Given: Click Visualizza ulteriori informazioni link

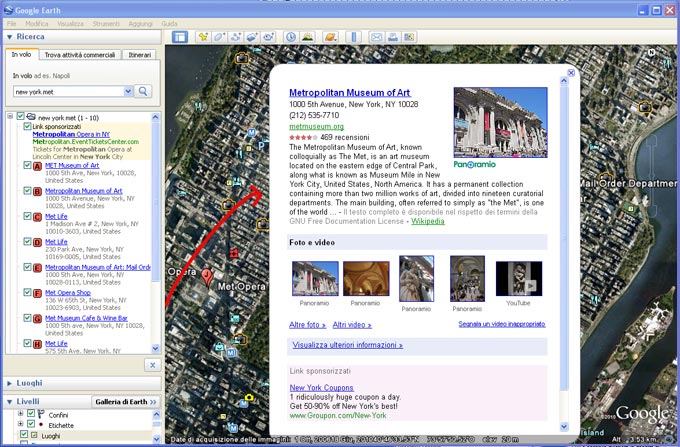Looking at the screenshot, I should pos(348,345).
